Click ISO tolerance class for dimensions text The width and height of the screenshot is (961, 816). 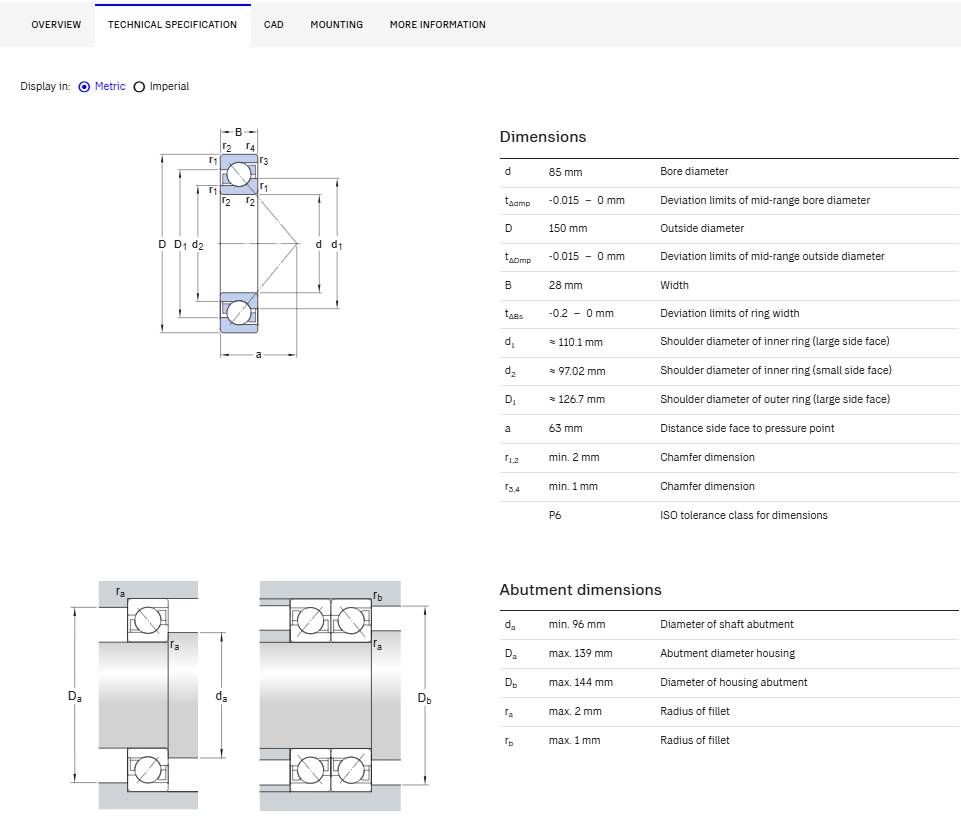pos(743,516)
